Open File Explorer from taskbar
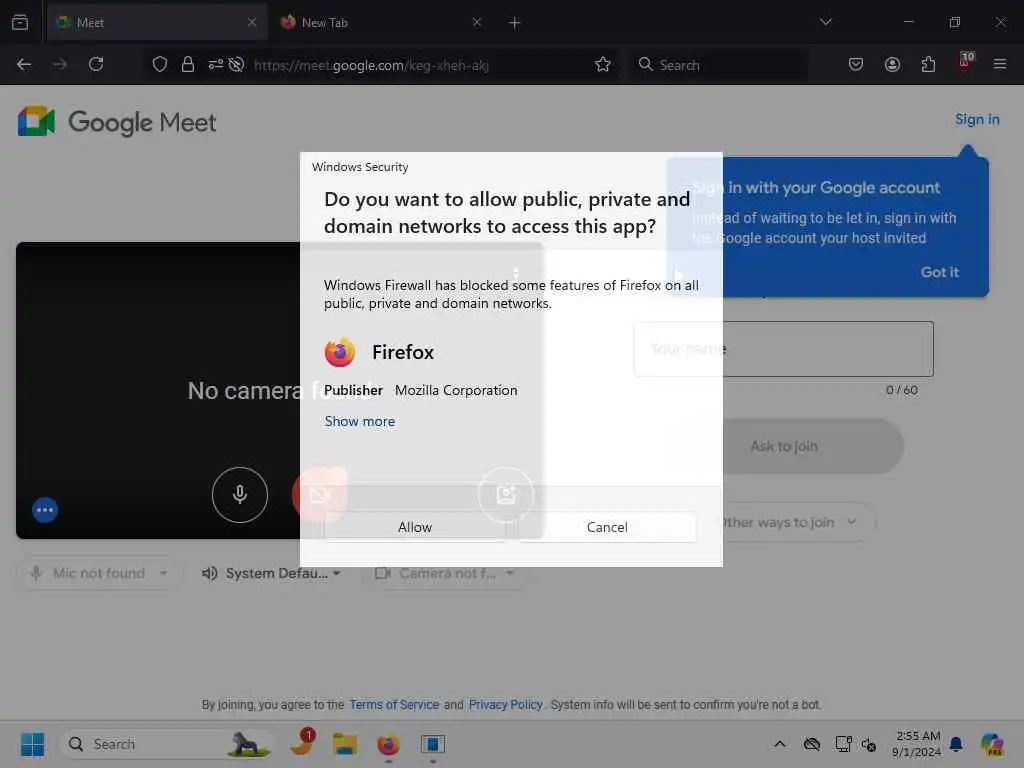This screenshot has width=1024, height=768. [345, 744]
